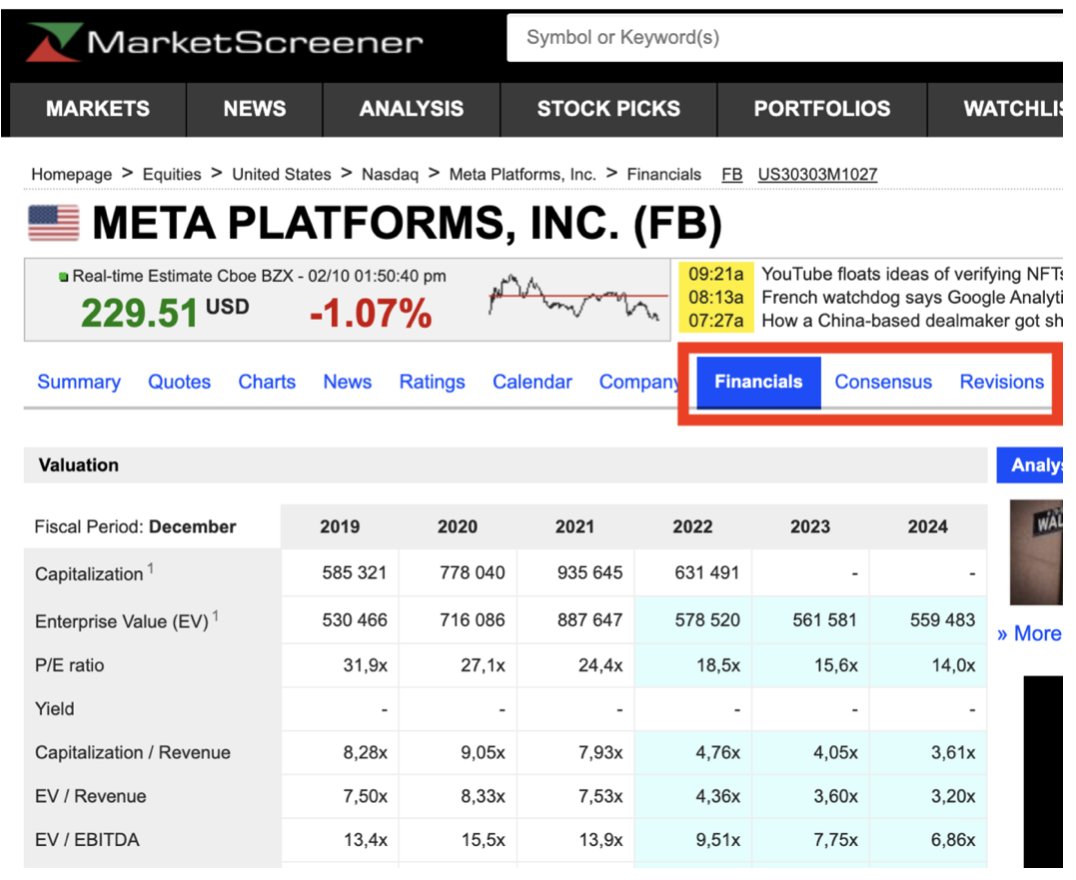1076x880 pixels.
Task: Click the Enterprise Value (EV) row label
Action: [x=121, y=621]
